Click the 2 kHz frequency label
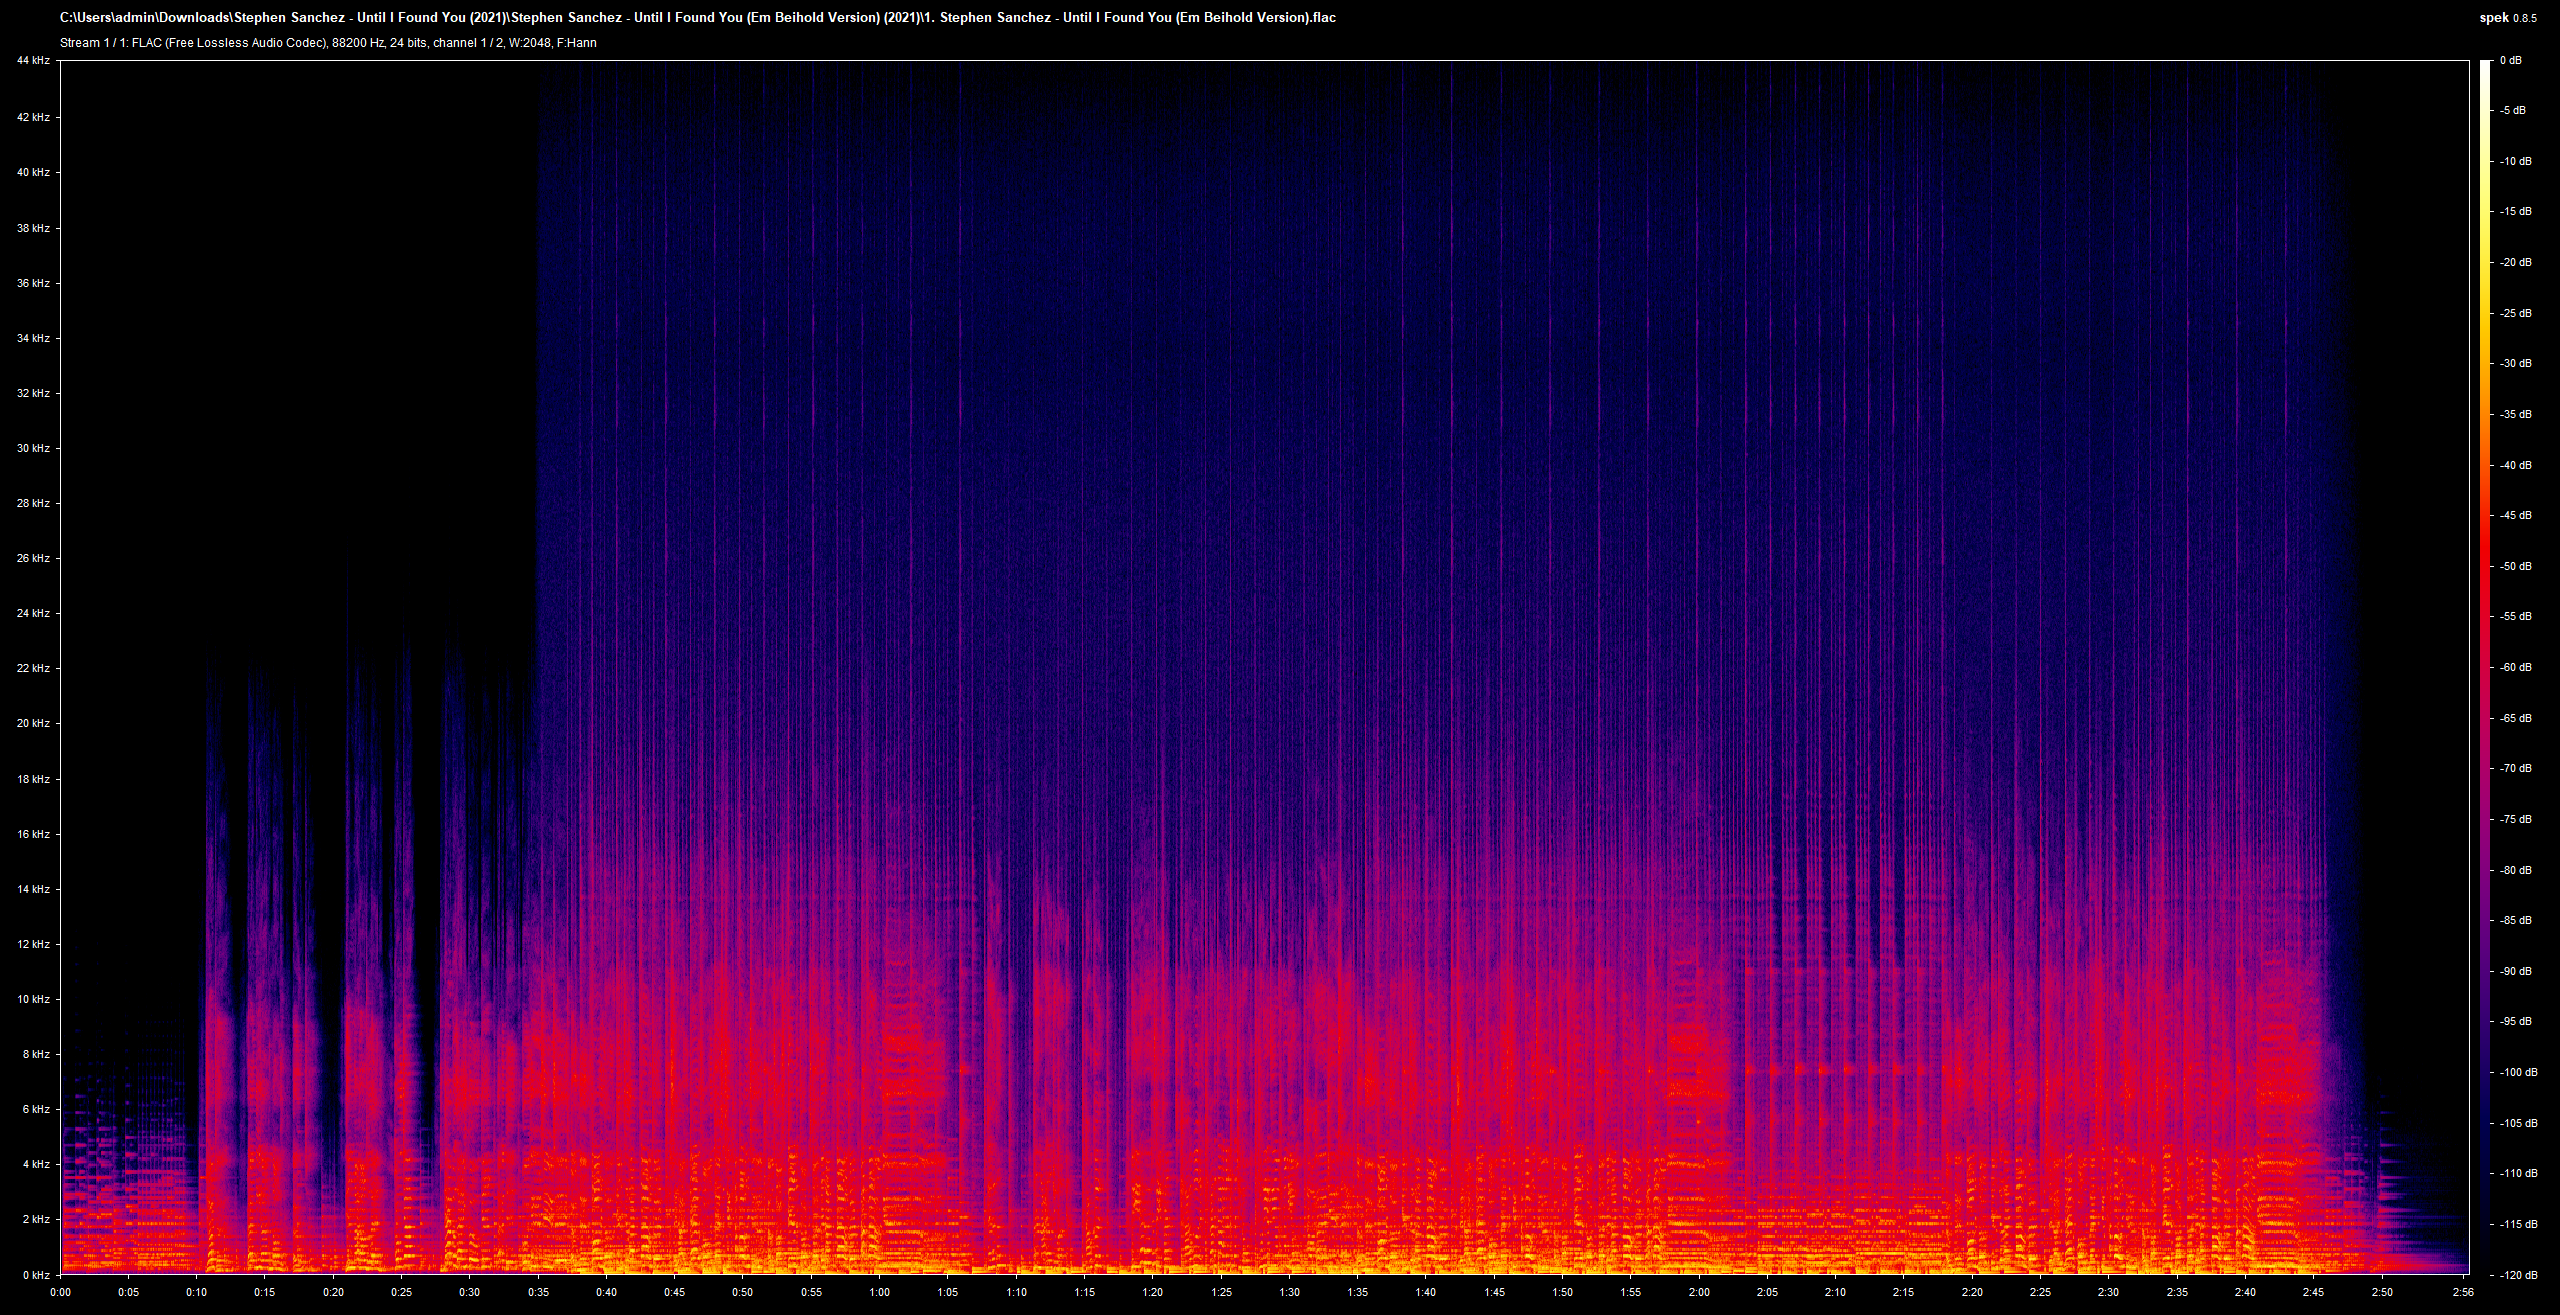Image resolution: width=2560 pixels, height=1315 pixels. coord(36,1219)
